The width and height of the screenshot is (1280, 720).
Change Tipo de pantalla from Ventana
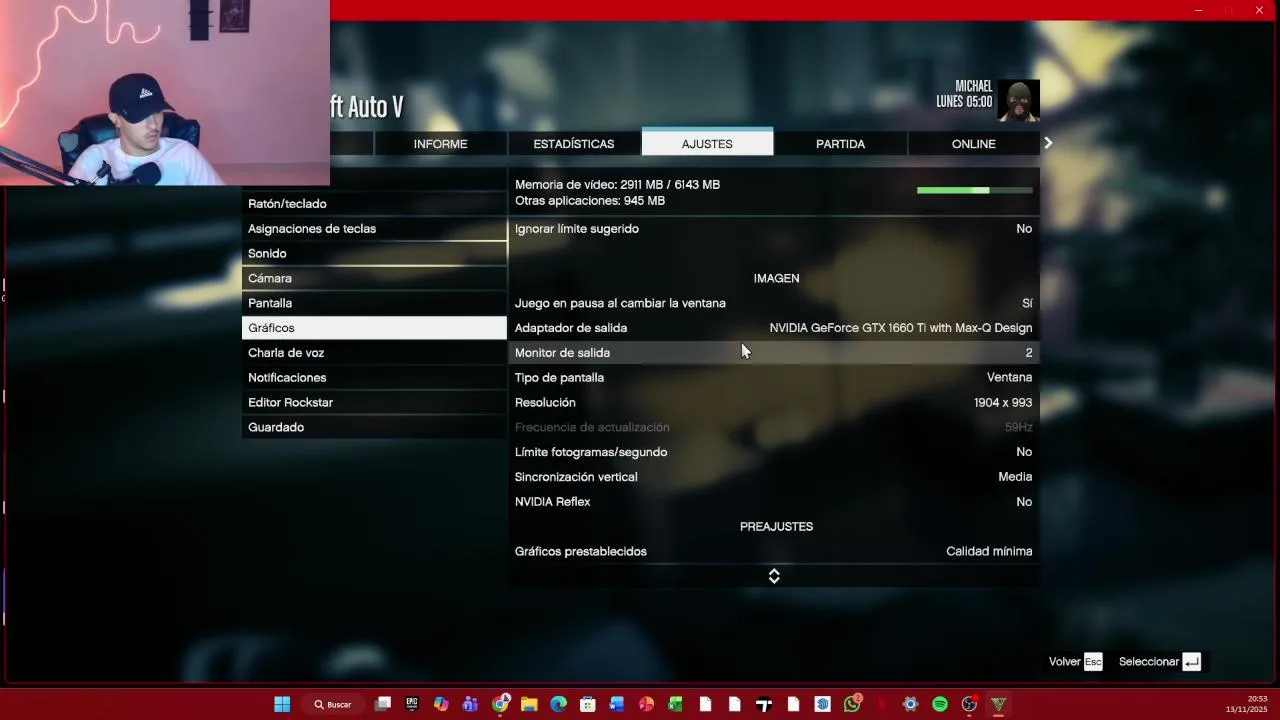(x=774, y=378)
